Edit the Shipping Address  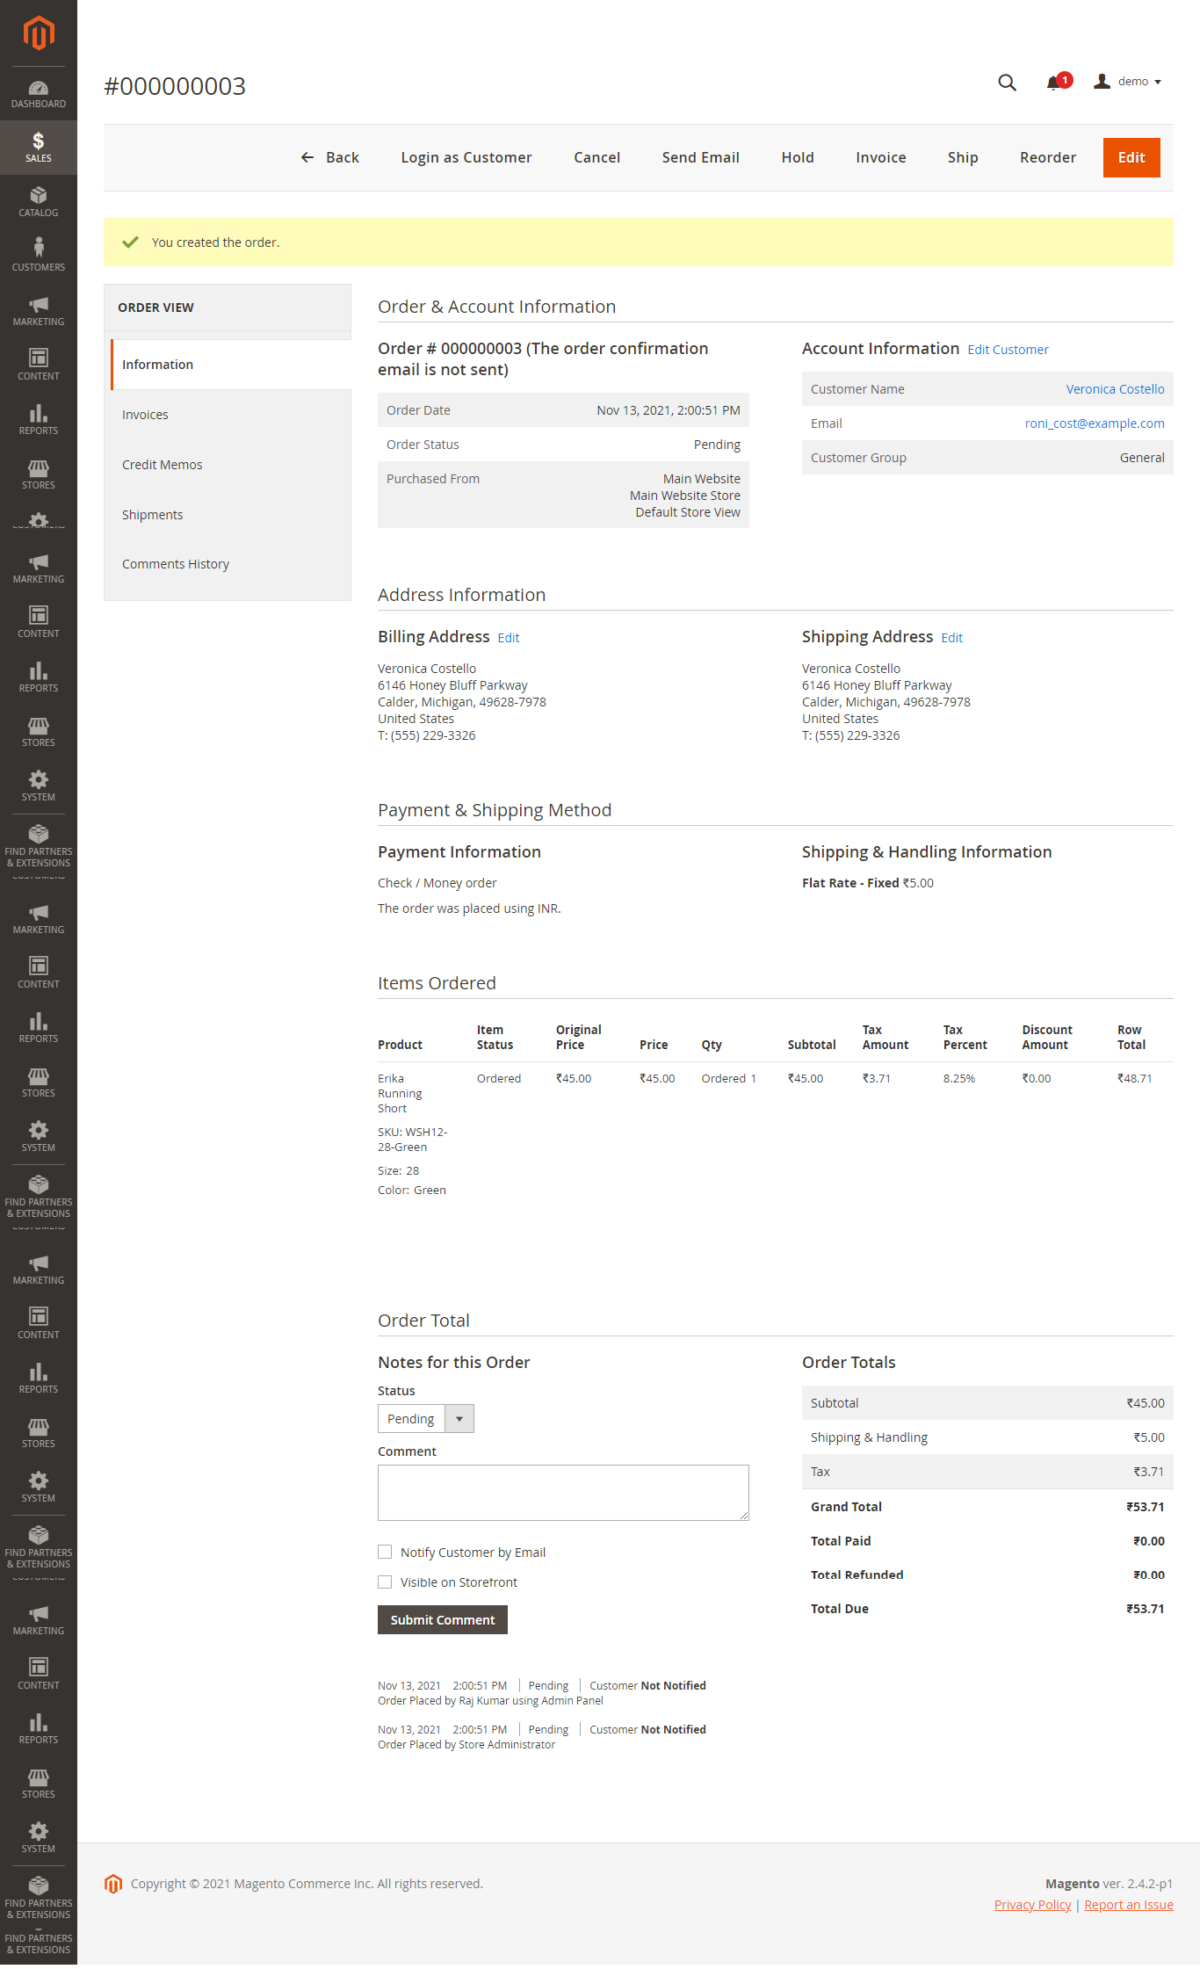pyautogui.click(x=952, y=638)
